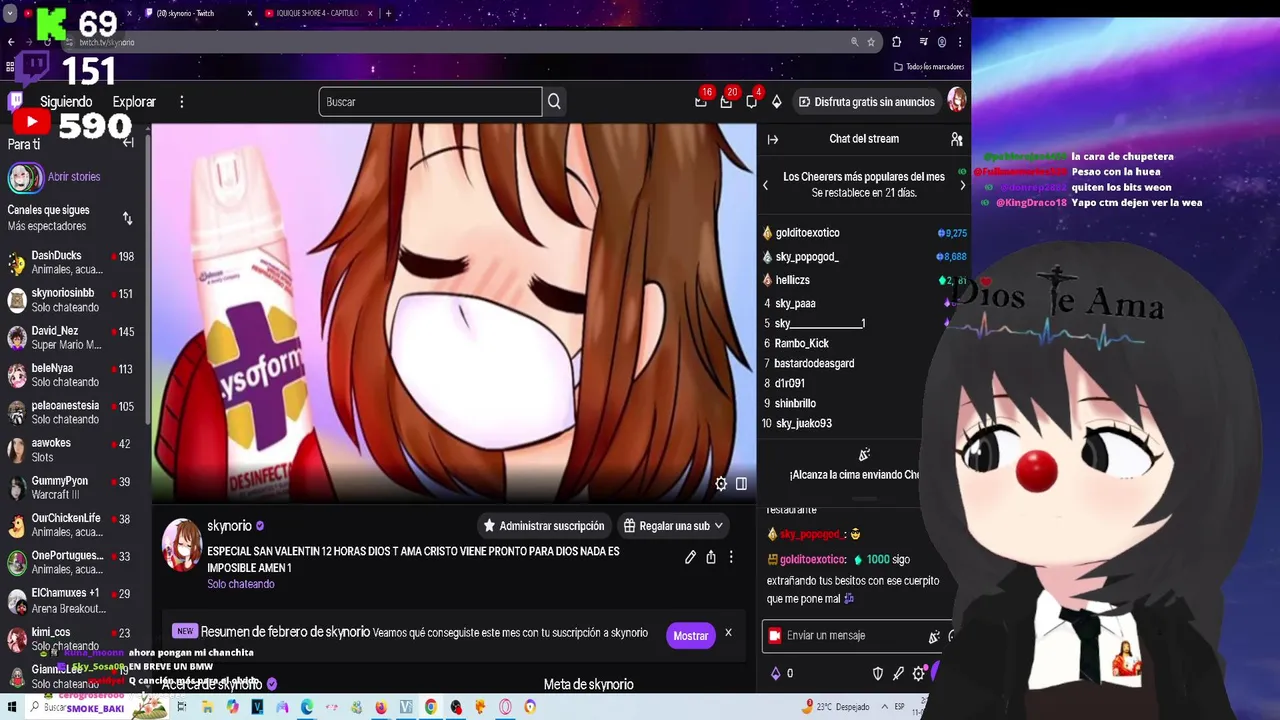Click skynorio streamer avatar

(x=182, y=545)
